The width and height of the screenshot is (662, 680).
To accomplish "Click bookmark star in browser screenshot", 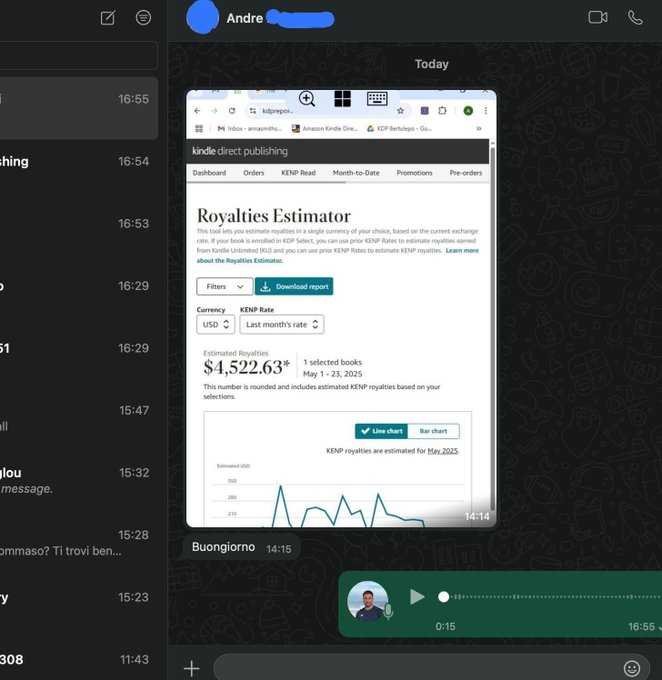I will pyautogui.click(x=400, y=111).
